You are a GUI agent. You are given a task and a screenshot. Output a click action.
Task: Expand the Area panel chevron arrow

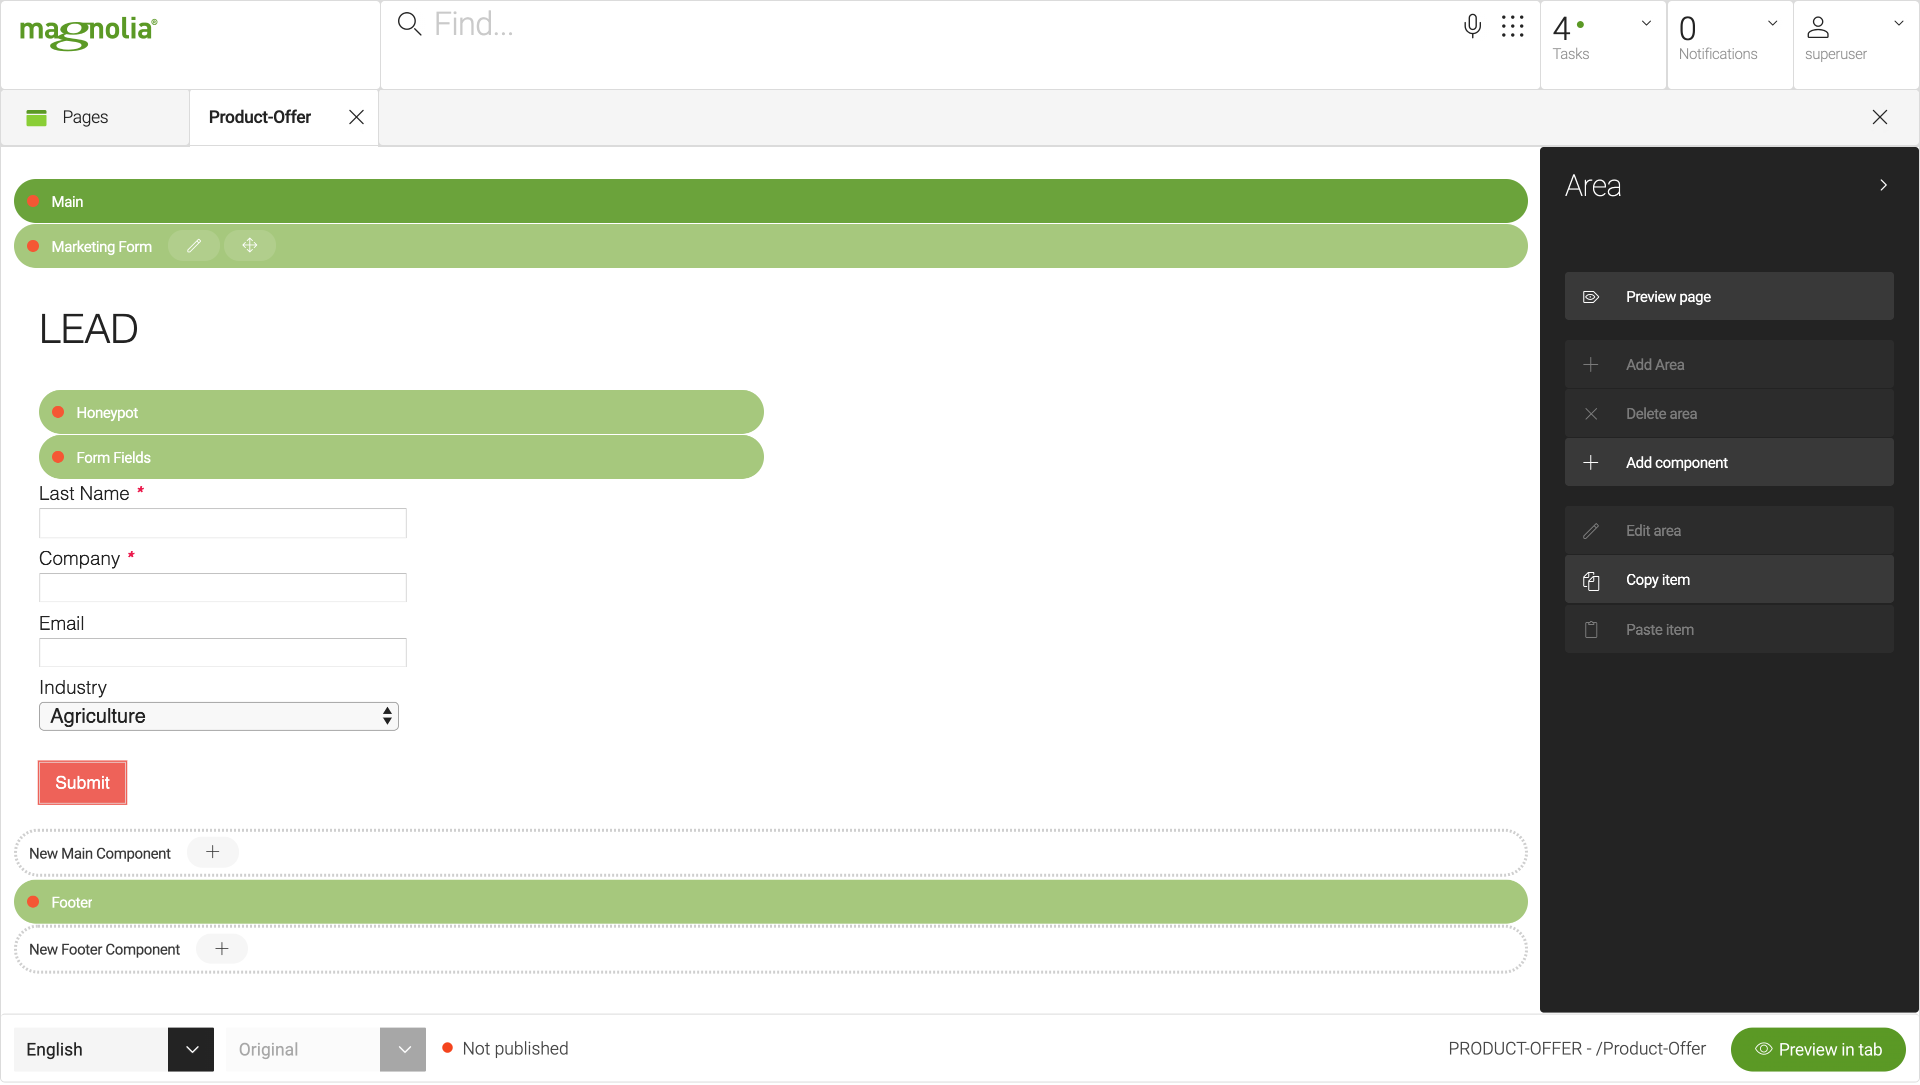(x=1884, y=185)
